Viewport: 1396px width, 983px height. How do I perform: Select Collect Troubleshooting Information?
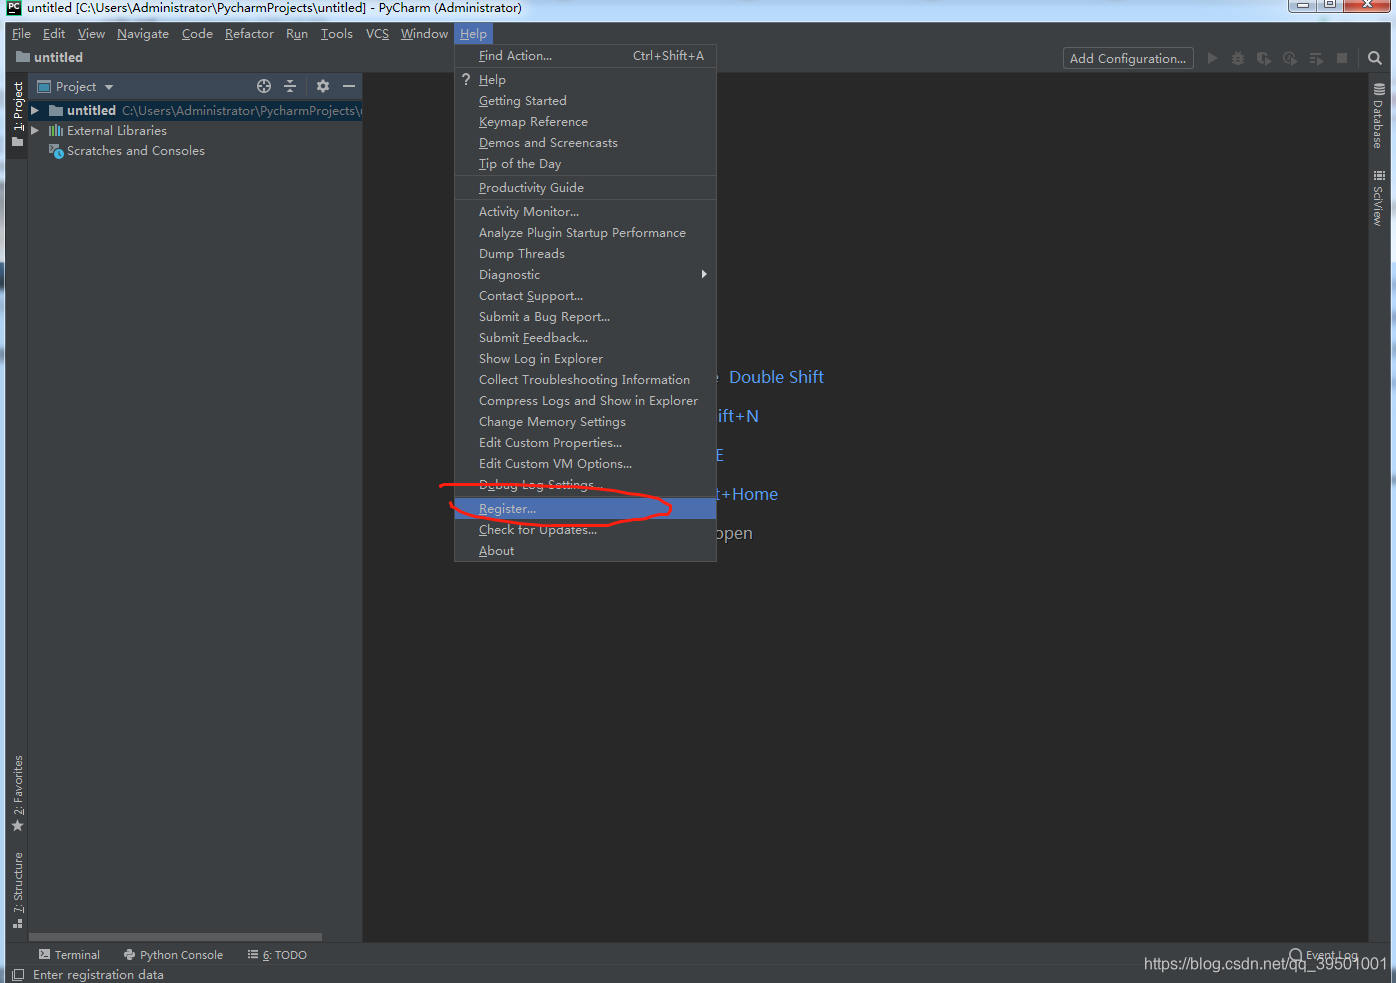(585, 380)
